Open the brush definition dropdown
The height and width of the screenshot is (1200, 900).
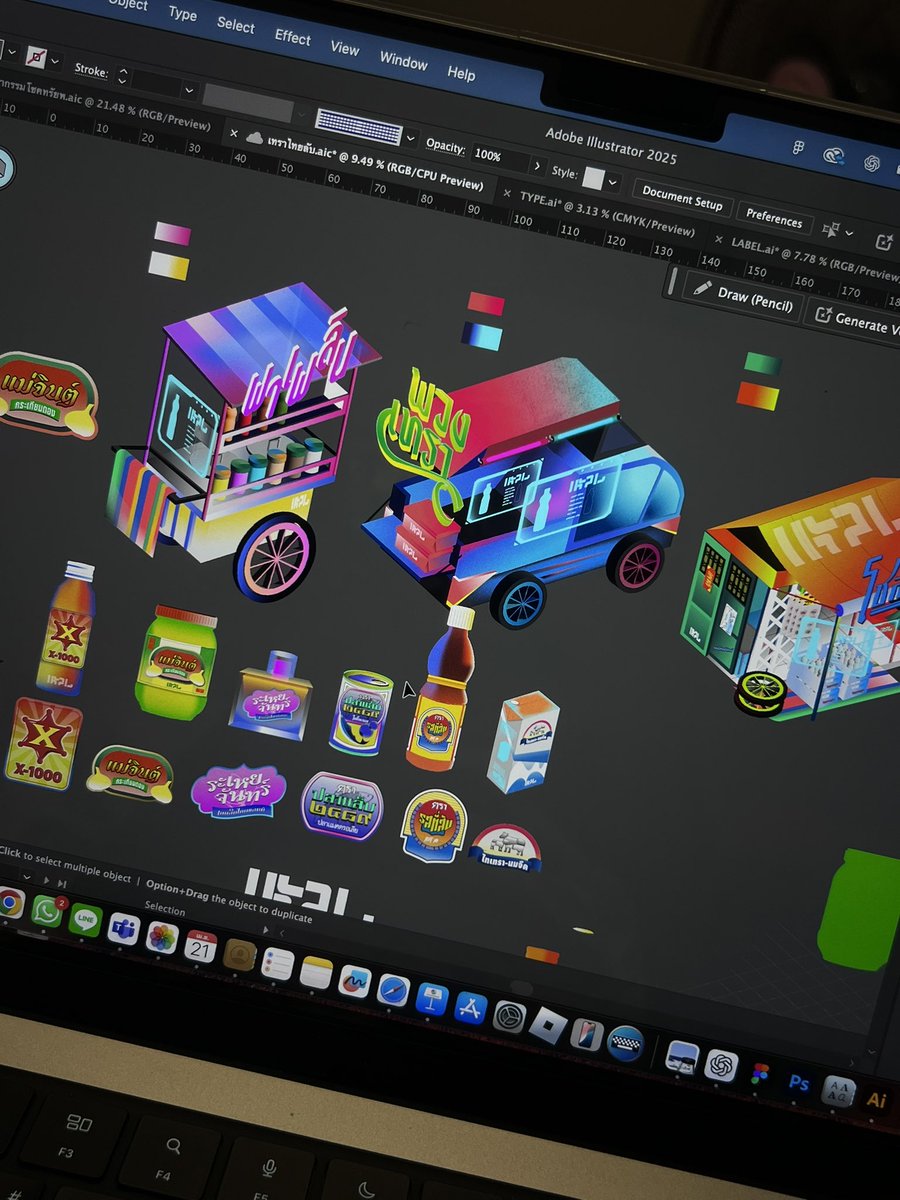[x=411, y=136]
